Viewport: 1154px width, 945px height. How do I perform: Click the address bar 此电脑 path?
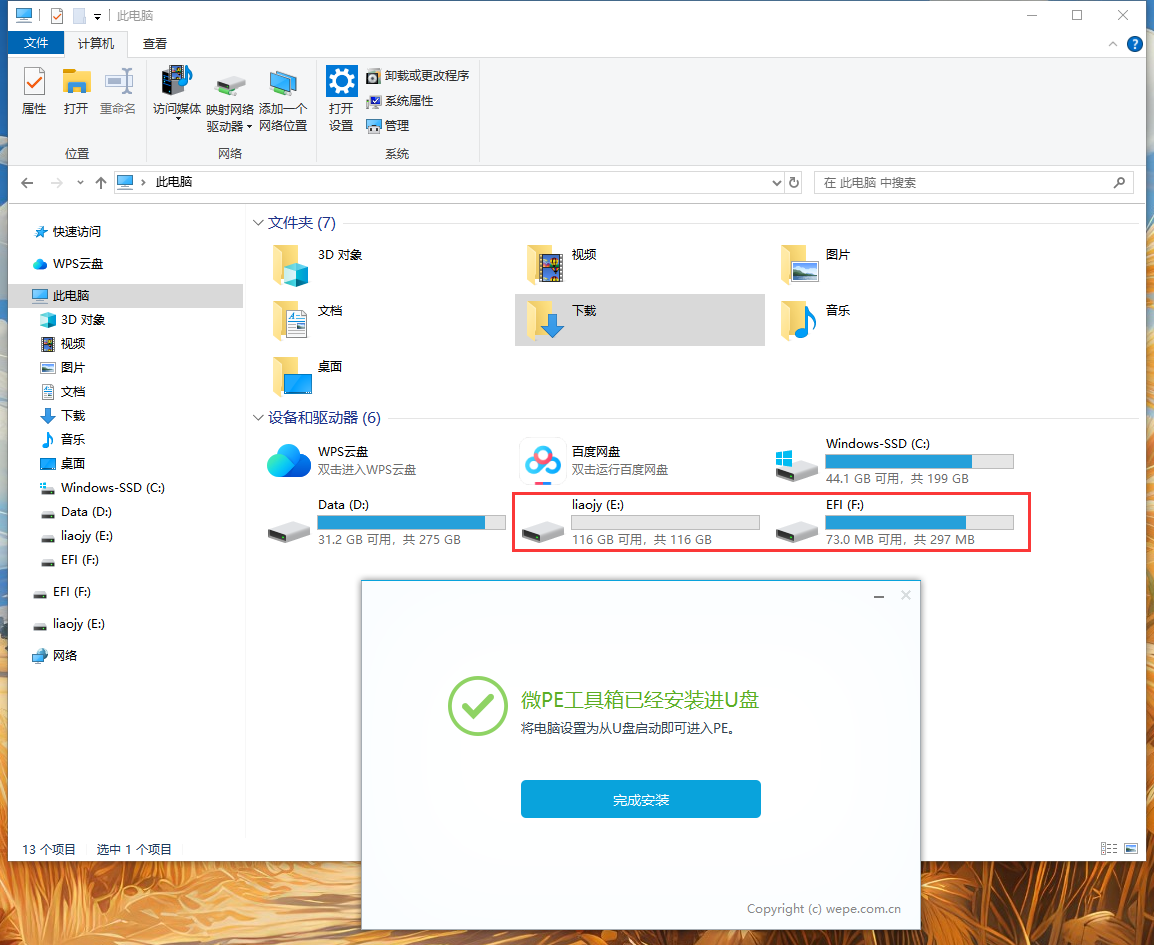point(174,182)
